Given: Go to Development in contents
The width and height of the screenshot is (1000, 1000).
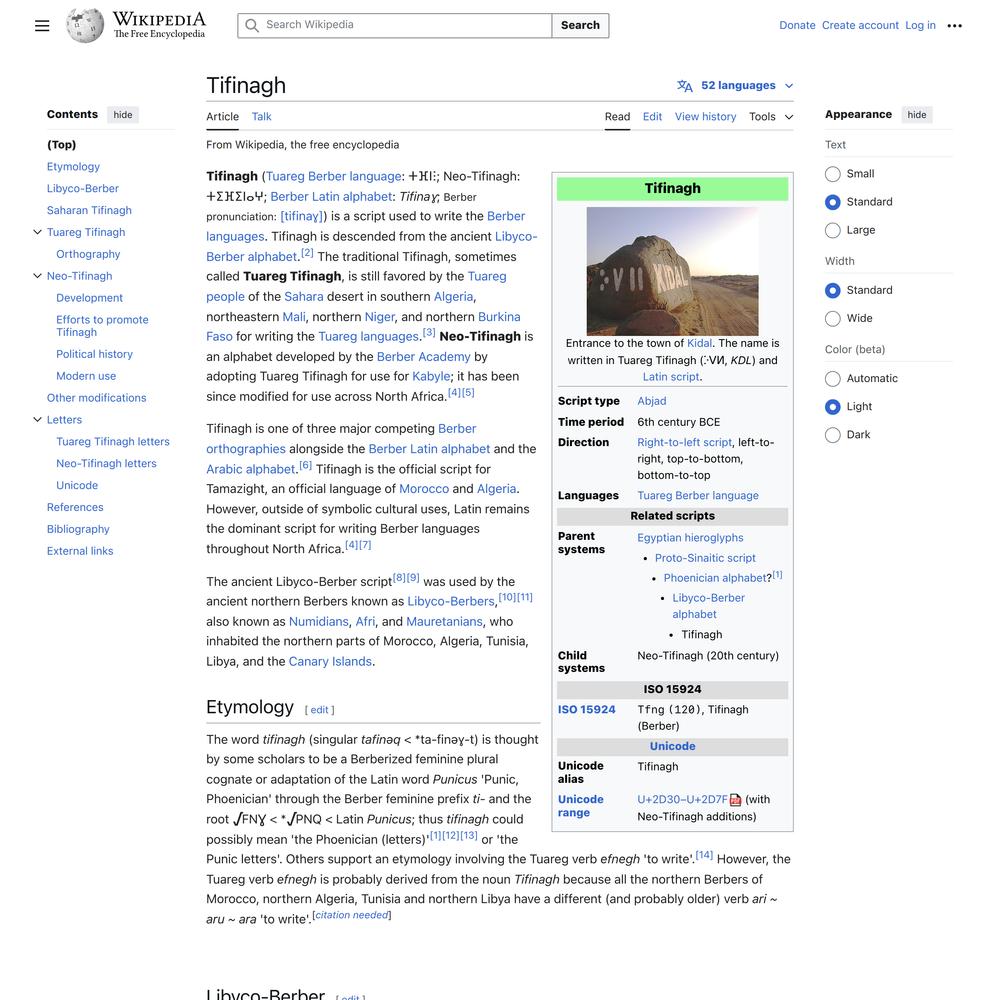Looking at the screenshot, I should pyautogui.click(x=89, y=298).
